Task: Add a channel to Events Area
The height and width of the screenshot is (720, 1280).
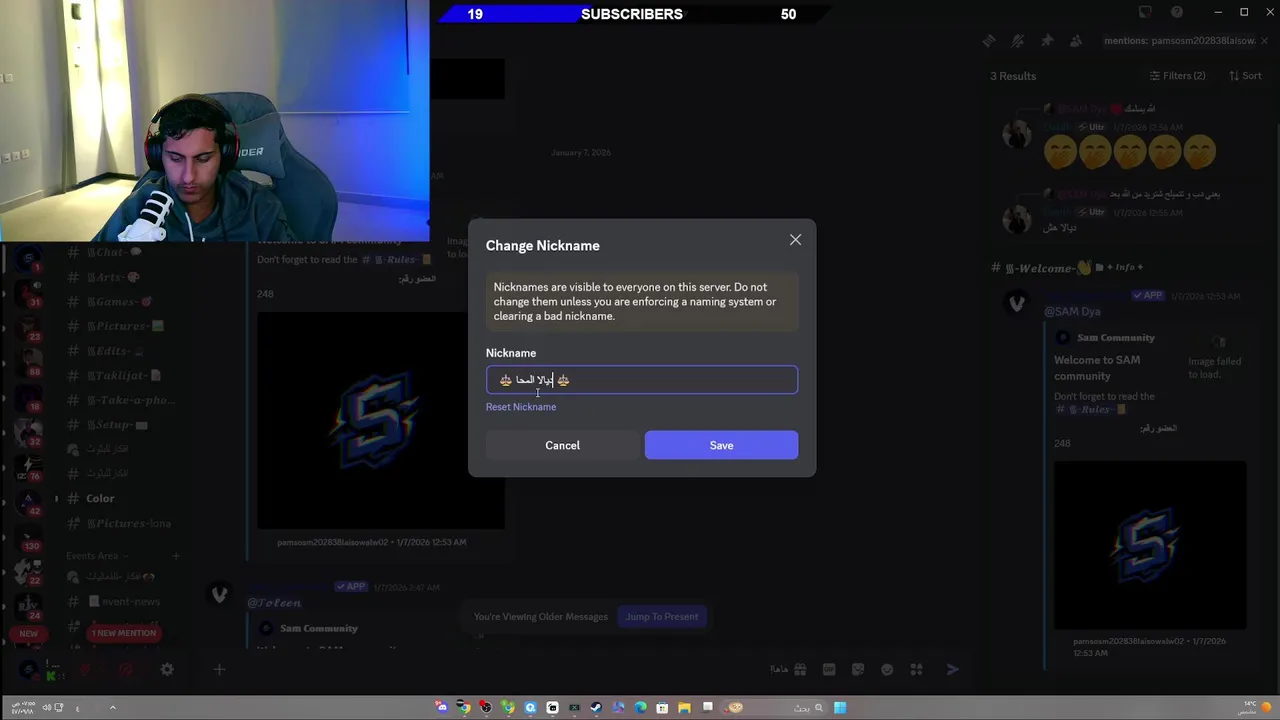Action: 176,556
